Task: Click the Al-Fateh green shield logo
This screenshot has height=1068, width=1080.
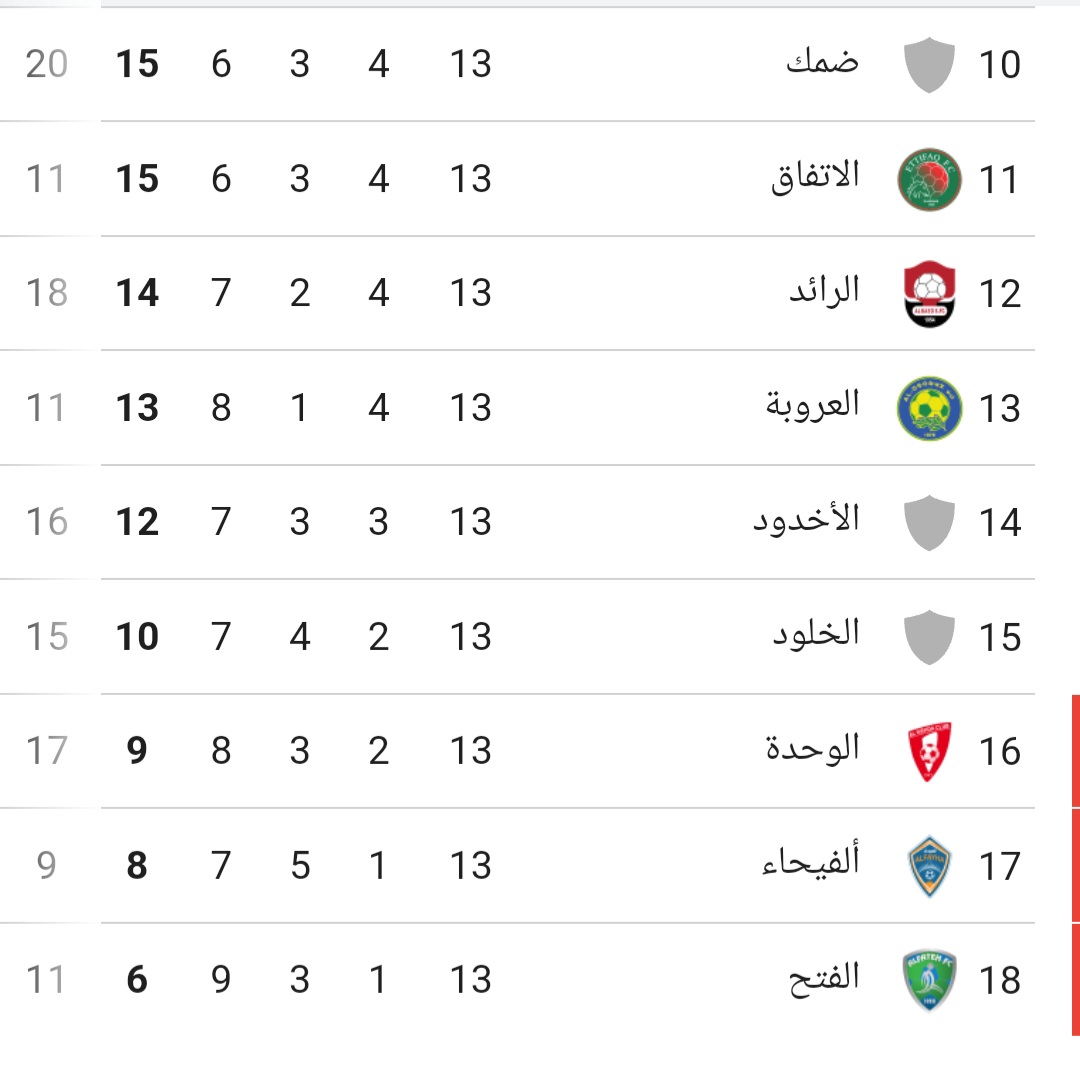Action: (x=929, y=980)
